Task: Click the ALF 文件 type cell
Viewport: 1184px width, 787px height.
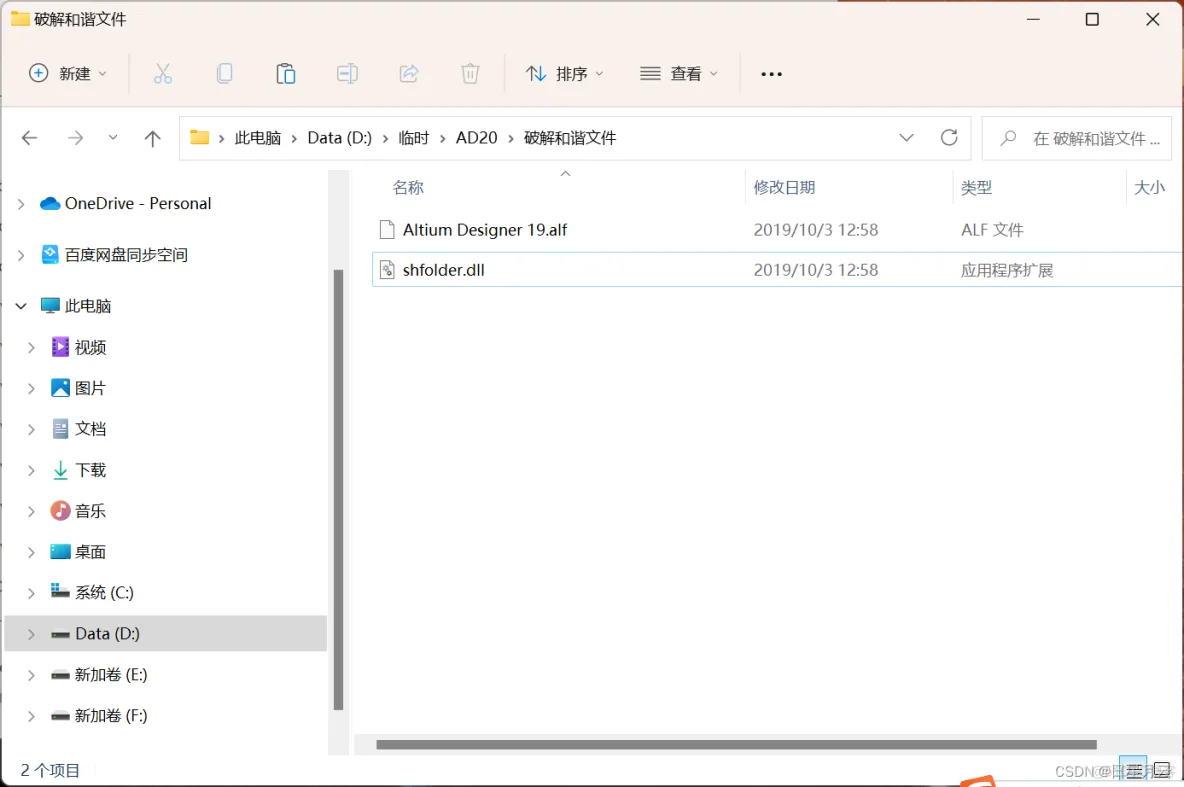Action: pos(992,230)
